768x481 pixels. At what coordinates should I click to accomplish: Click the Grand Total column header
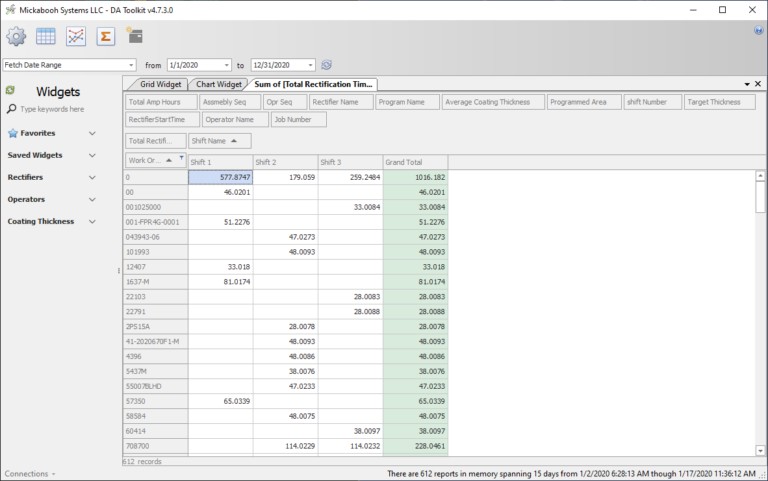point(415,162)
